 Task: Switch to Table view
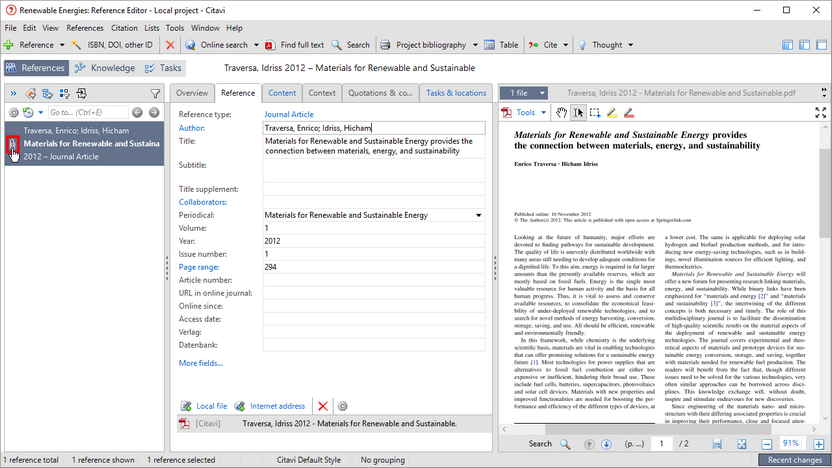pos(501,45)
